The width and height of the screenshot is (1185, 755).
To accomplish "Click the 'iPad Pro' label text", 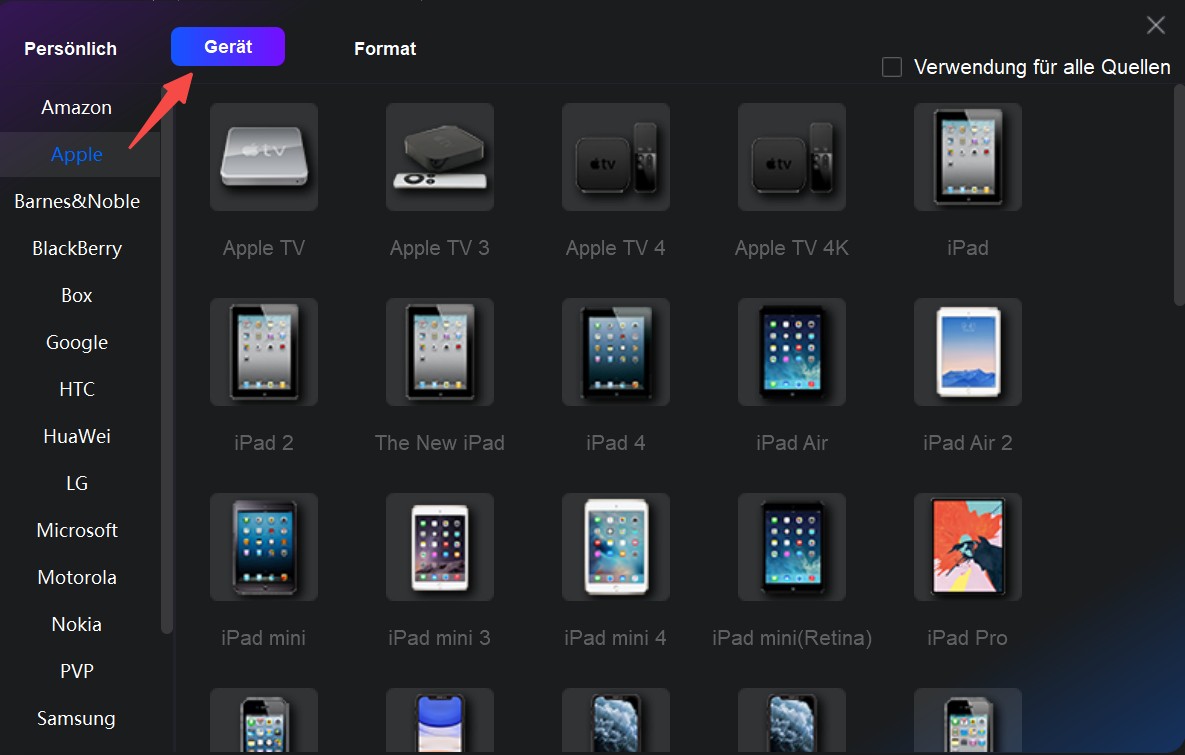I will coord(967,638).
